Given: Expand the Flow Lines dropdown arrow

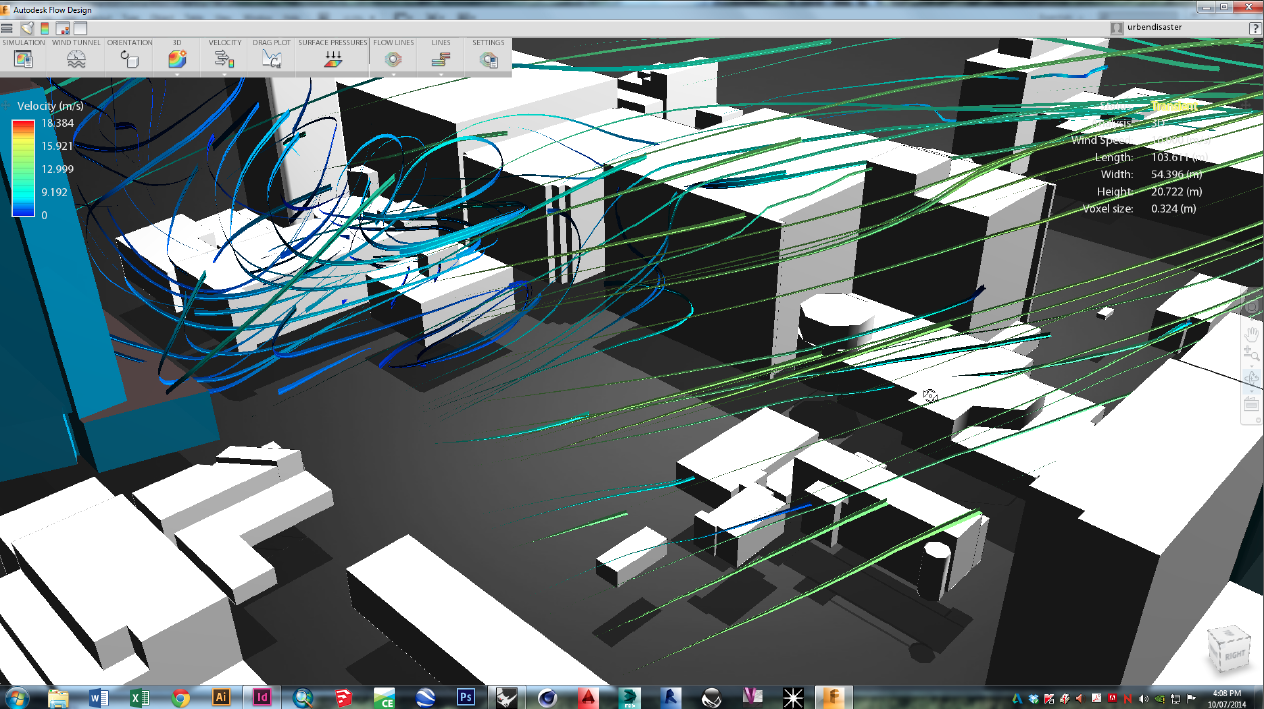Looking at the screenshot, I should [393, 74].
